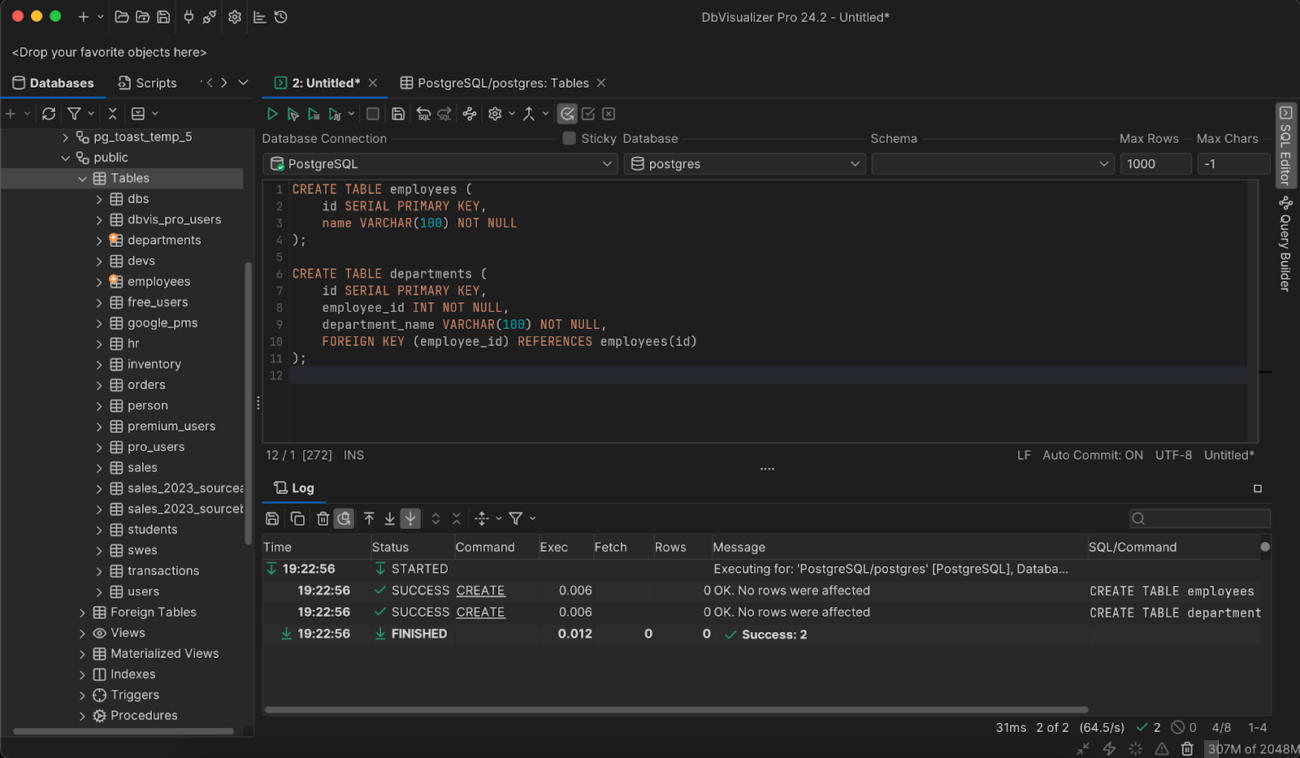
Task: Clear the log with trash icon
Action: pos(322,518)
